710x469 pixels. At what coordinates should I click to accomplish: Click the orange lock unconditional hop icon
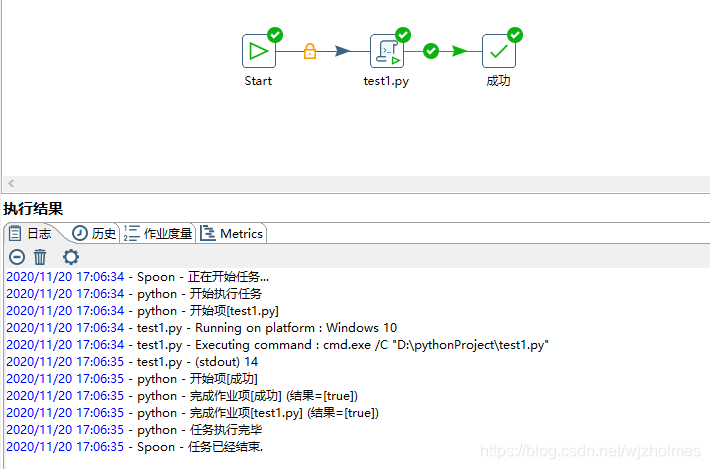(310, 51)
